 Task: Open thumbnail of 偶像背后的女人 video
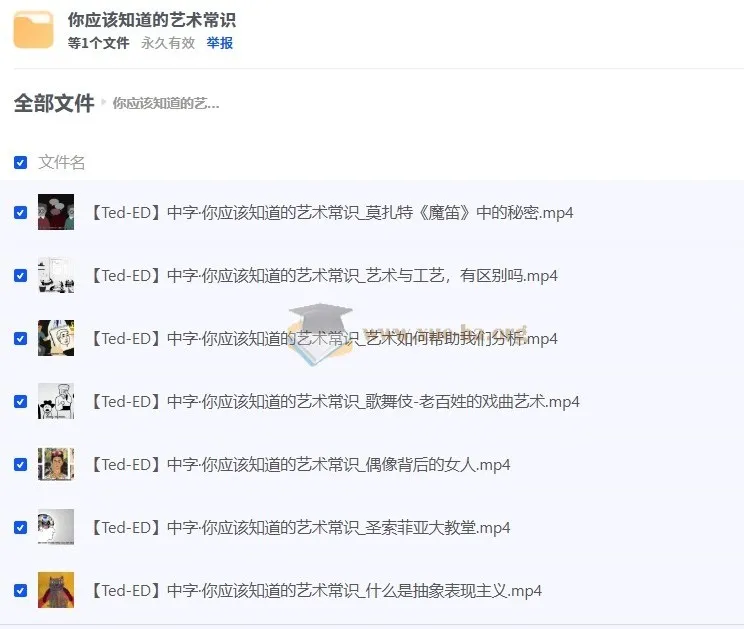tap(56, 464)
